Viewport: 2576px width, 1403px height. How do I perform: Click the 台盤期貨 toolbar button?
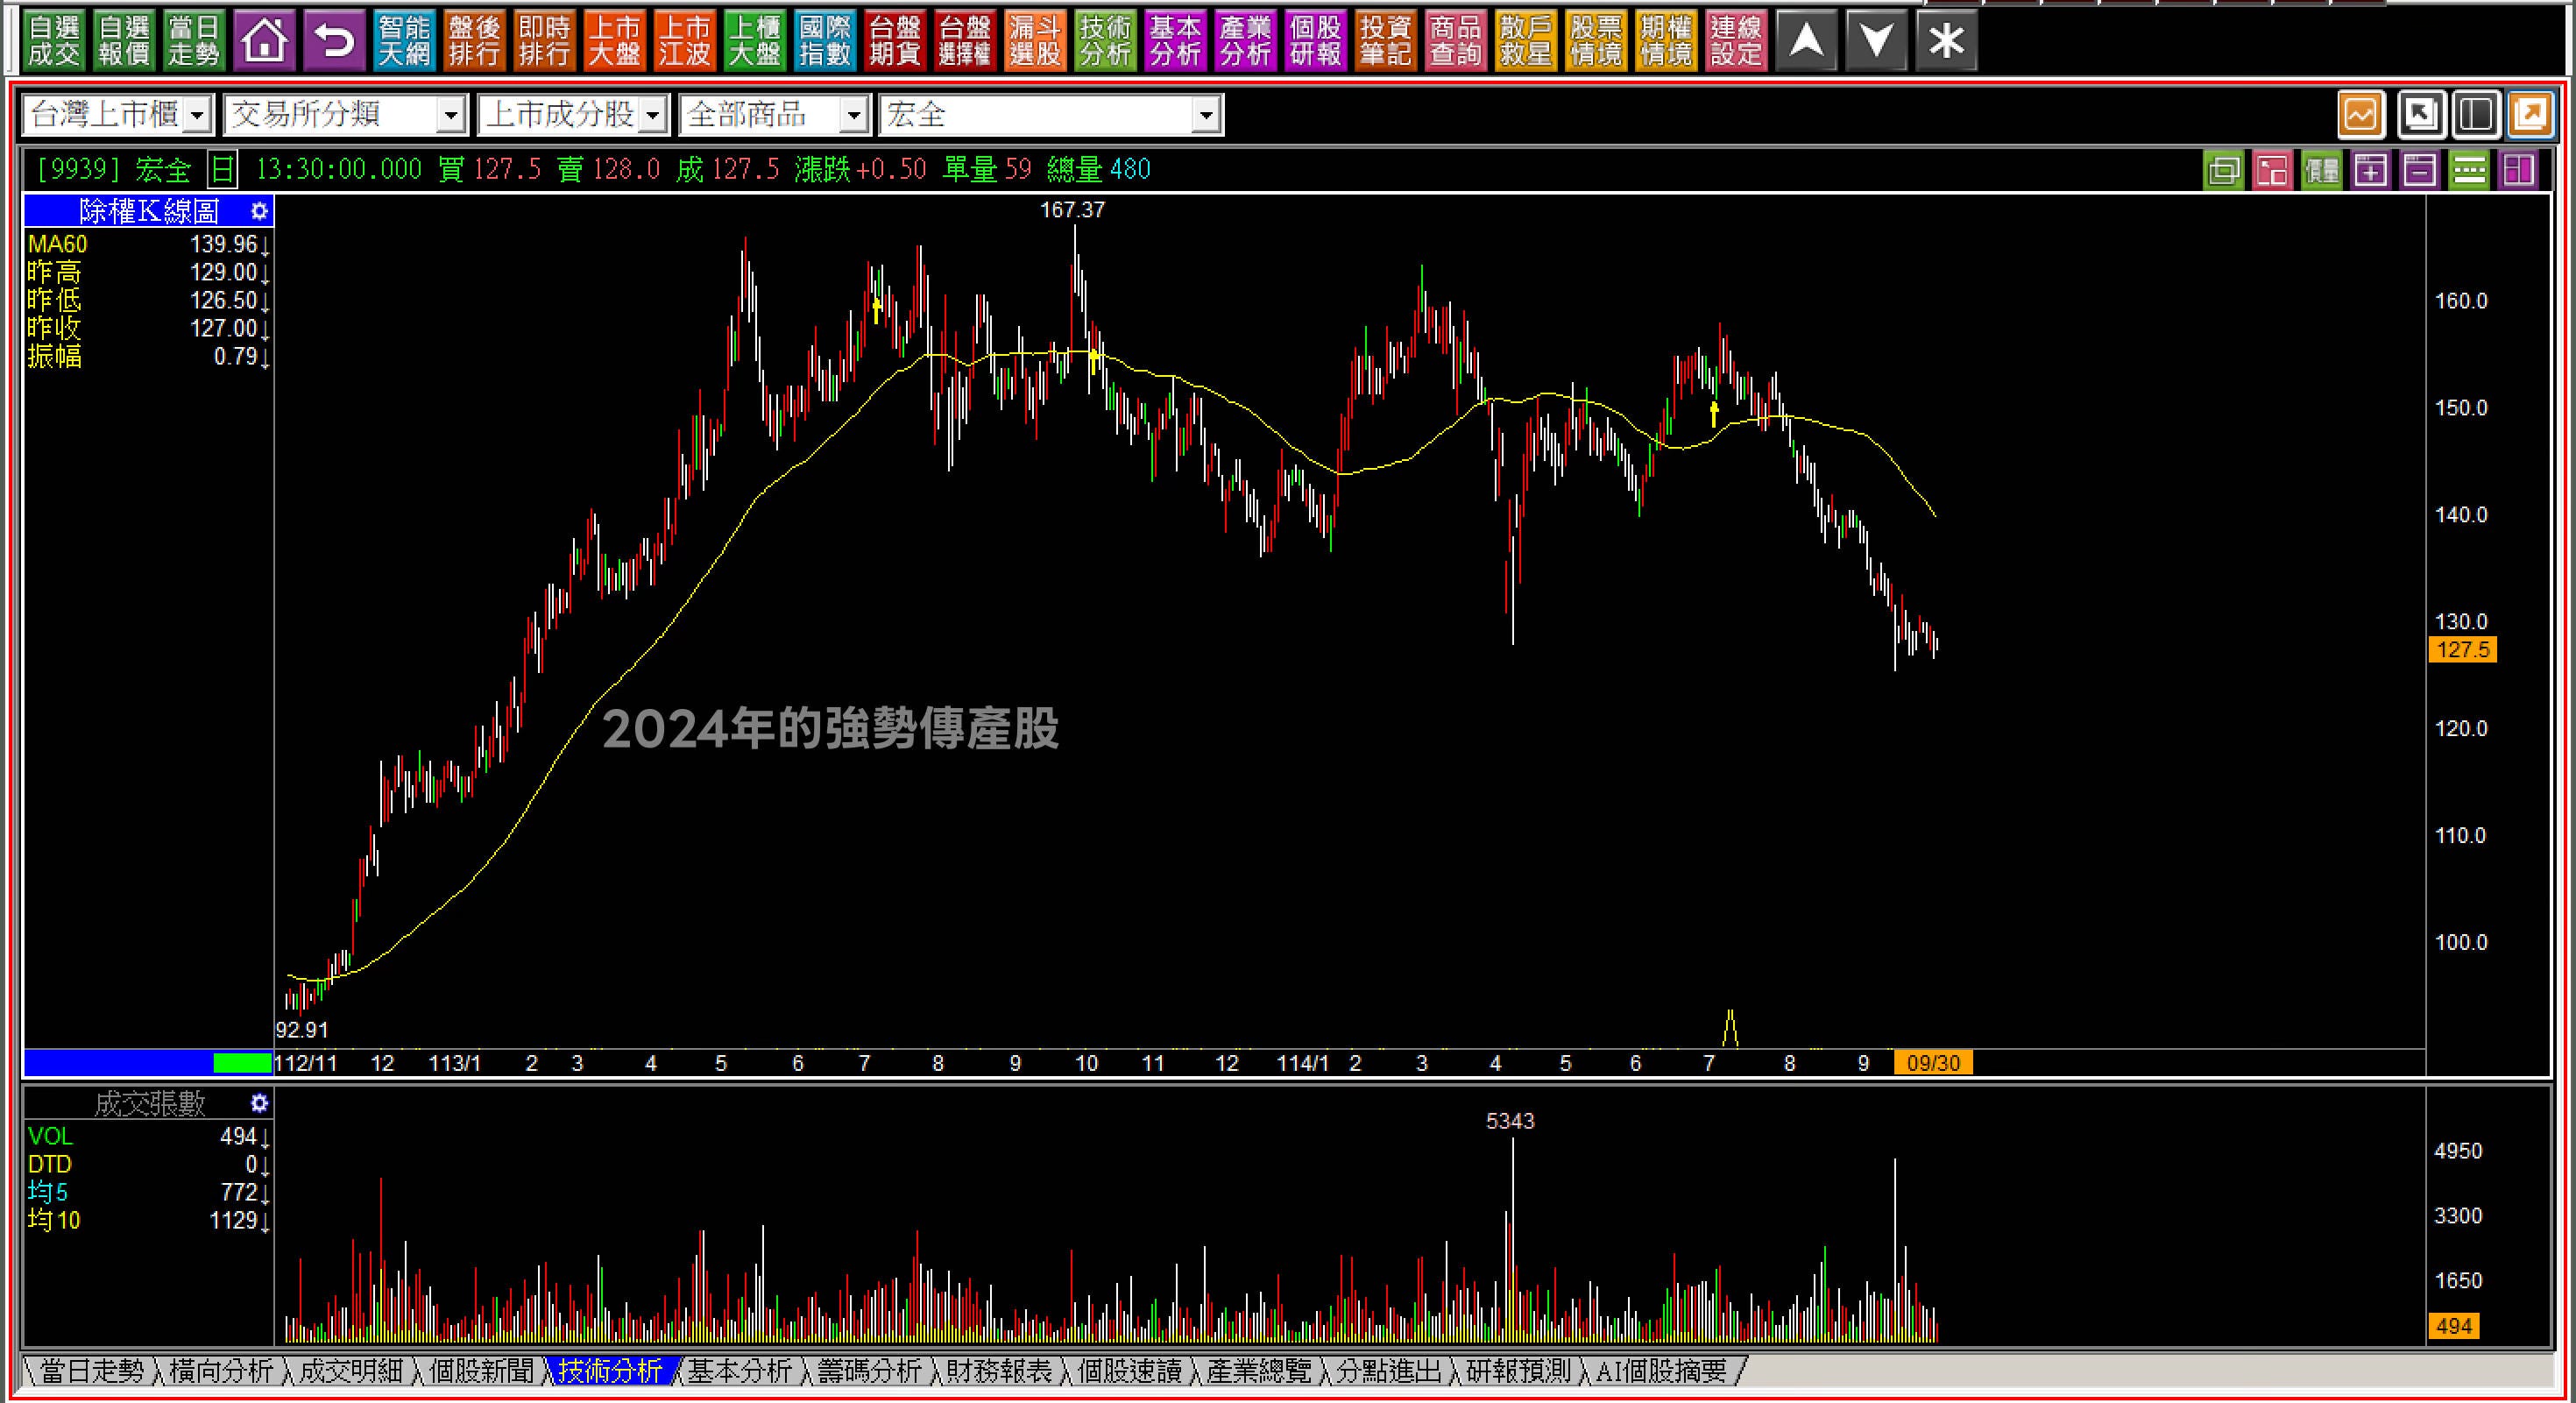coord(894,41)
